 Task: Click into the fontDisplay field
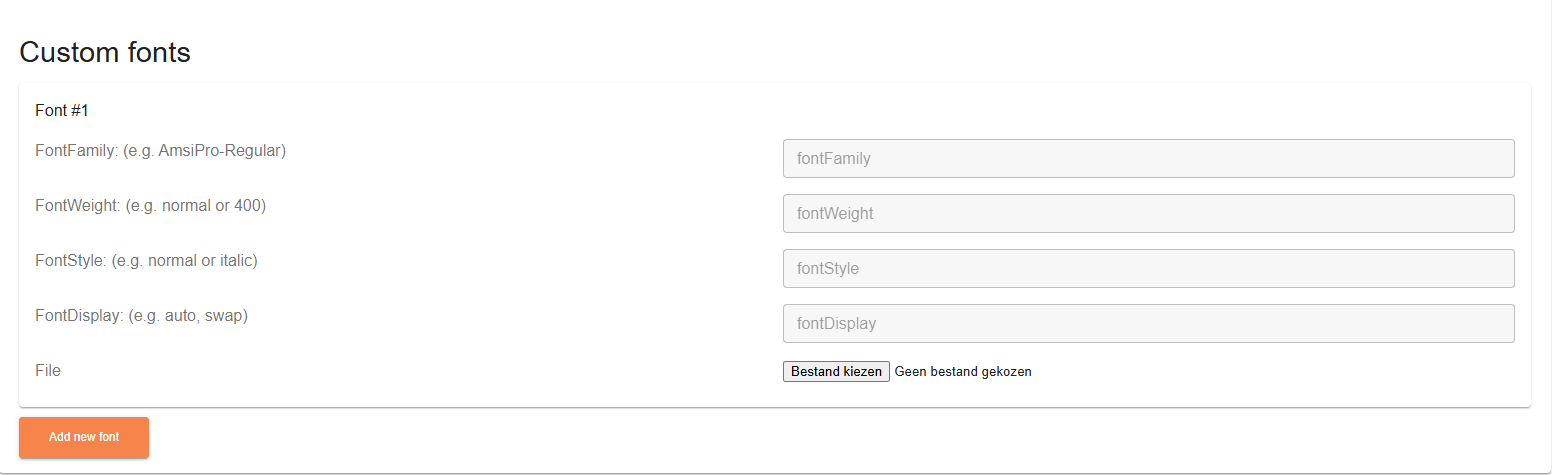tap(1148, 323)
